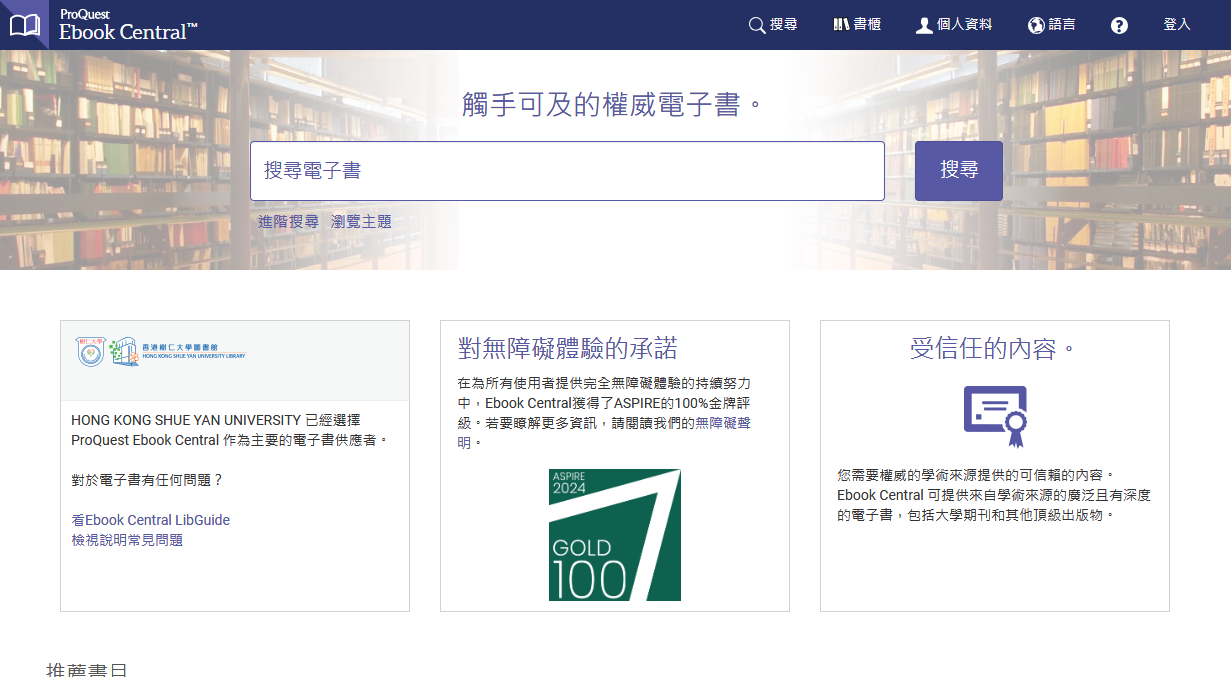
Task: Open the 語言 language menu
Action: 1062,25
